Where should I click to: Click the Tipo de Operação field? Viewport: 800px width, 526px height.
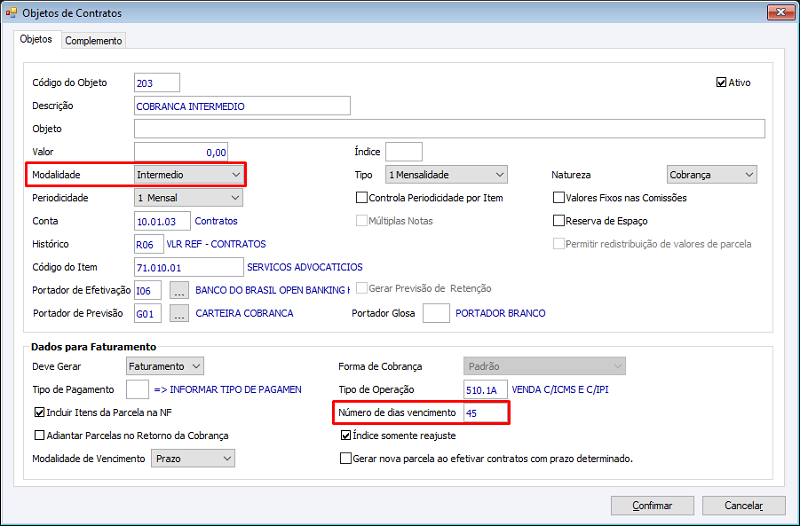coord(485,389)
